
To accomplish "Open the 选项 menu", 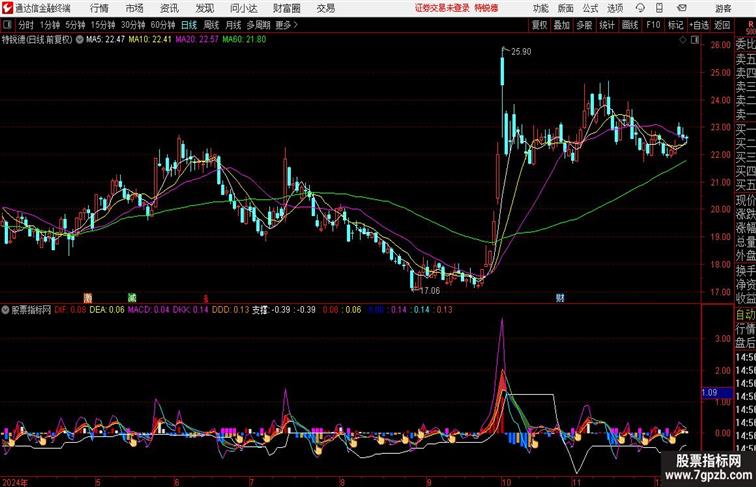I will point(615,8).
